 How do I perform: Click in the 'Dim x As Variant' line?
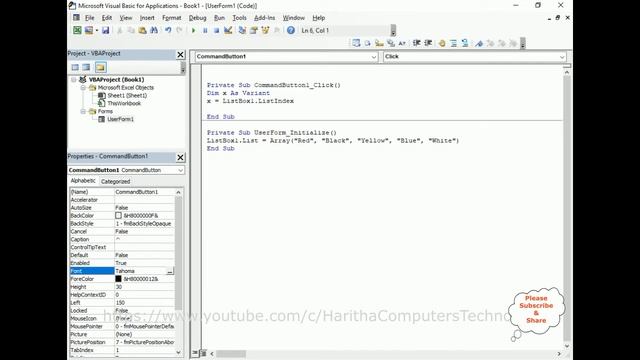point(238,93)
